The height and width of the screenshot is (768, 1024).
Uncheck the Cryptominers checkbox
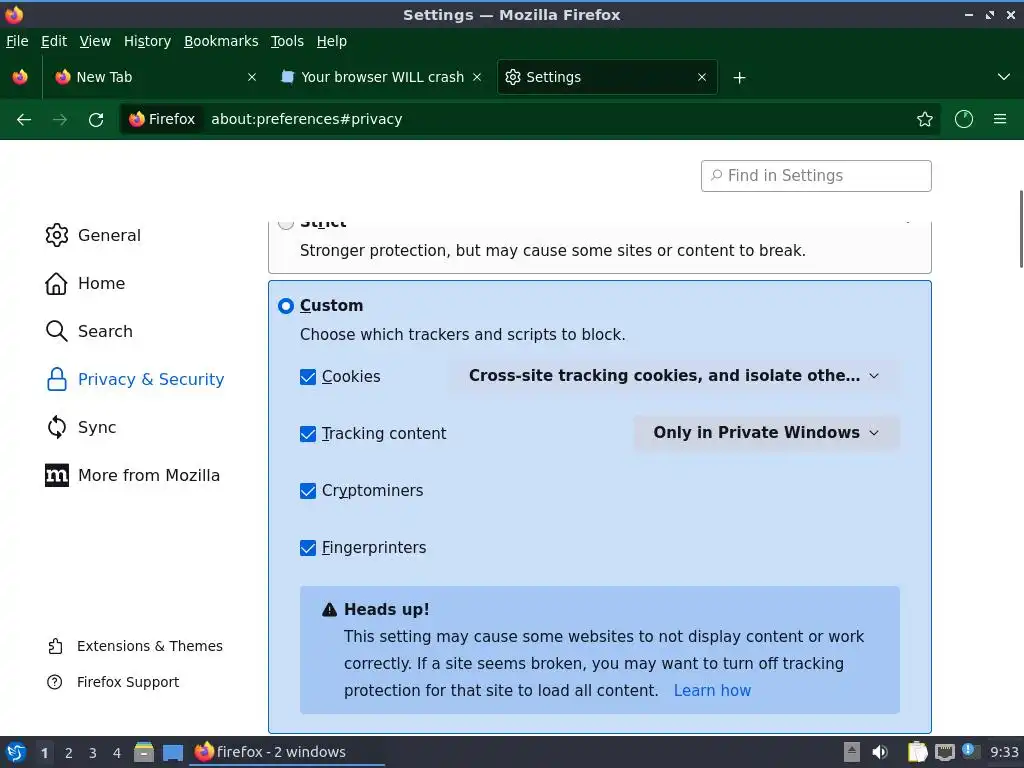click(x=308, y=490)
